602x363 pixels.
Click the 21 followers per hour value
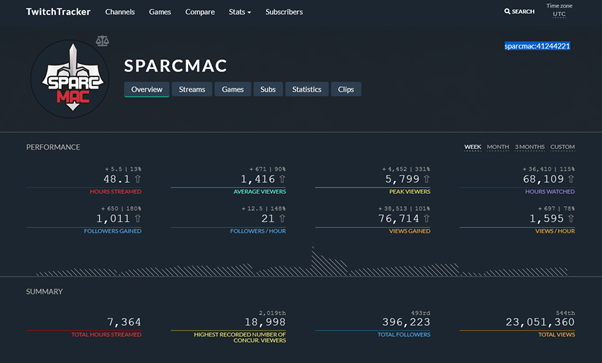click(268, 219)
